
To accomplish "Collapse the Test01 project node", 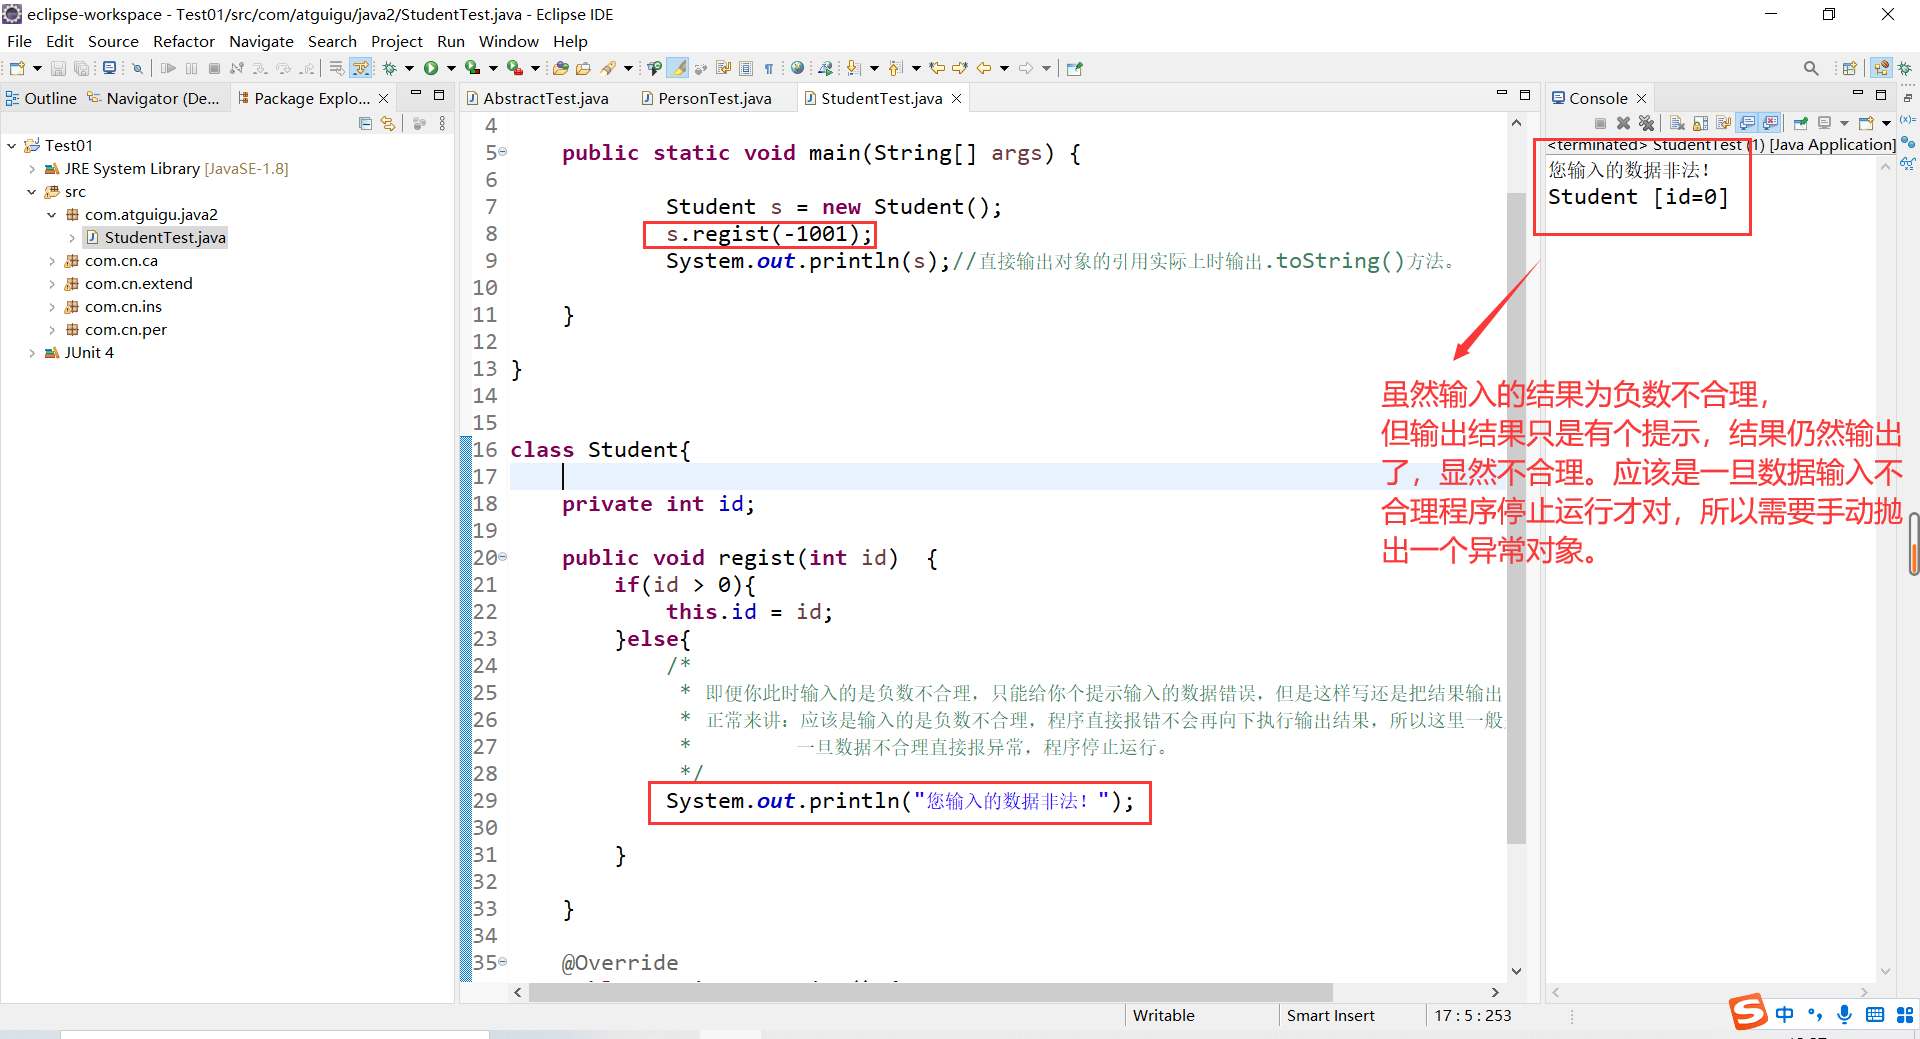I will [x=12, y=145].
